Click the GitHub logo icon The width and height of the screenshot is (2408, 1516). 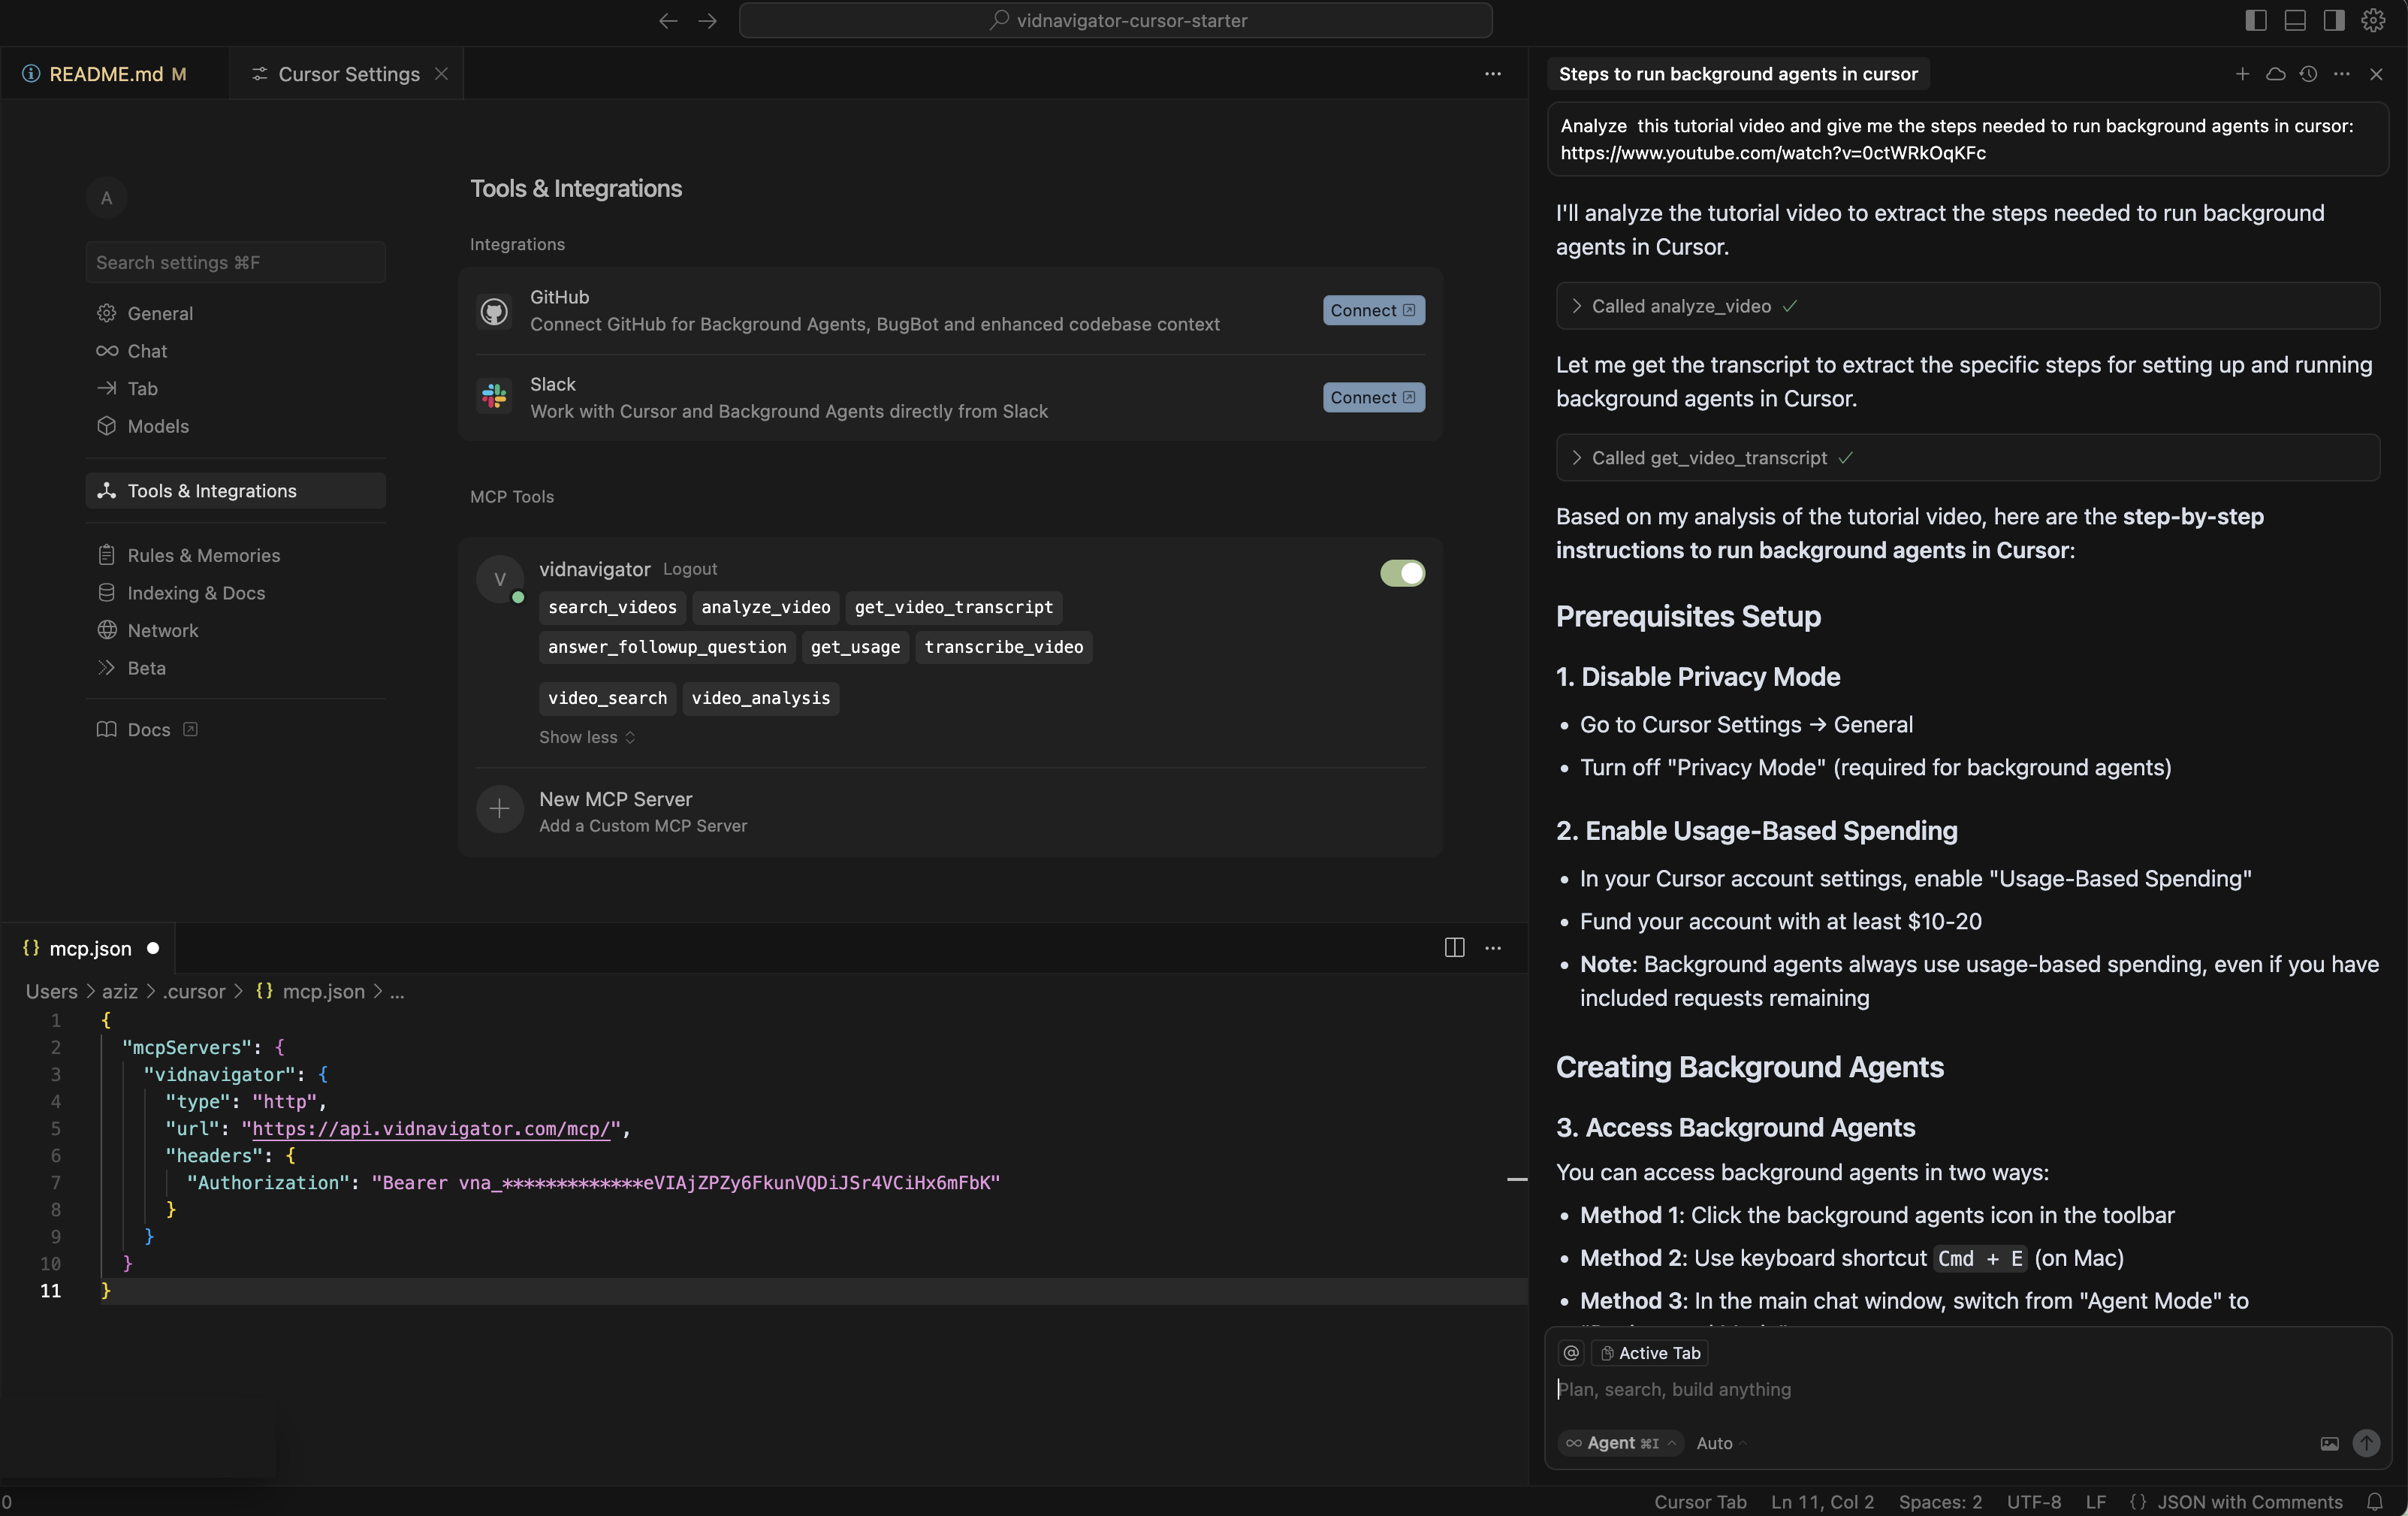coord(494,311)
